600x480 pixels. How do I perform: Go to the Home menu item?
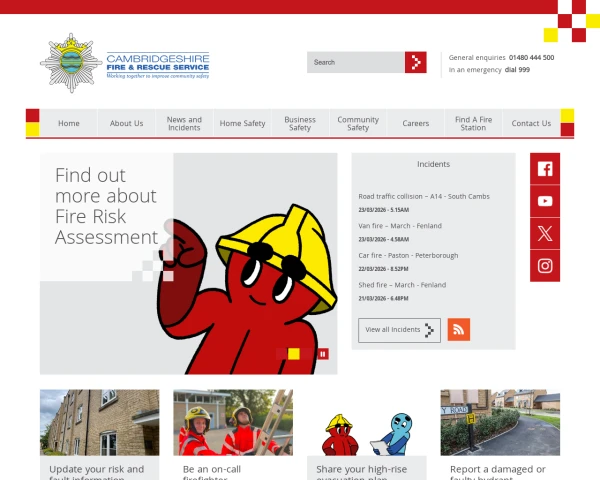[69, 123]
